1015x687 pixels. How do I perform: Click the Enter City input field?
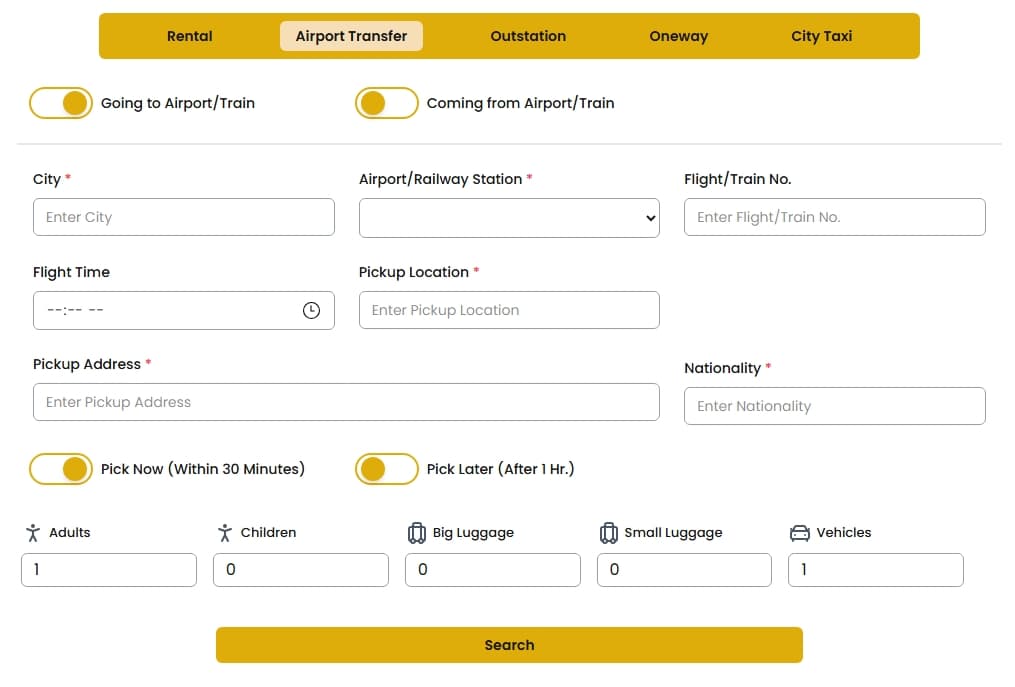tap(184, 217)
